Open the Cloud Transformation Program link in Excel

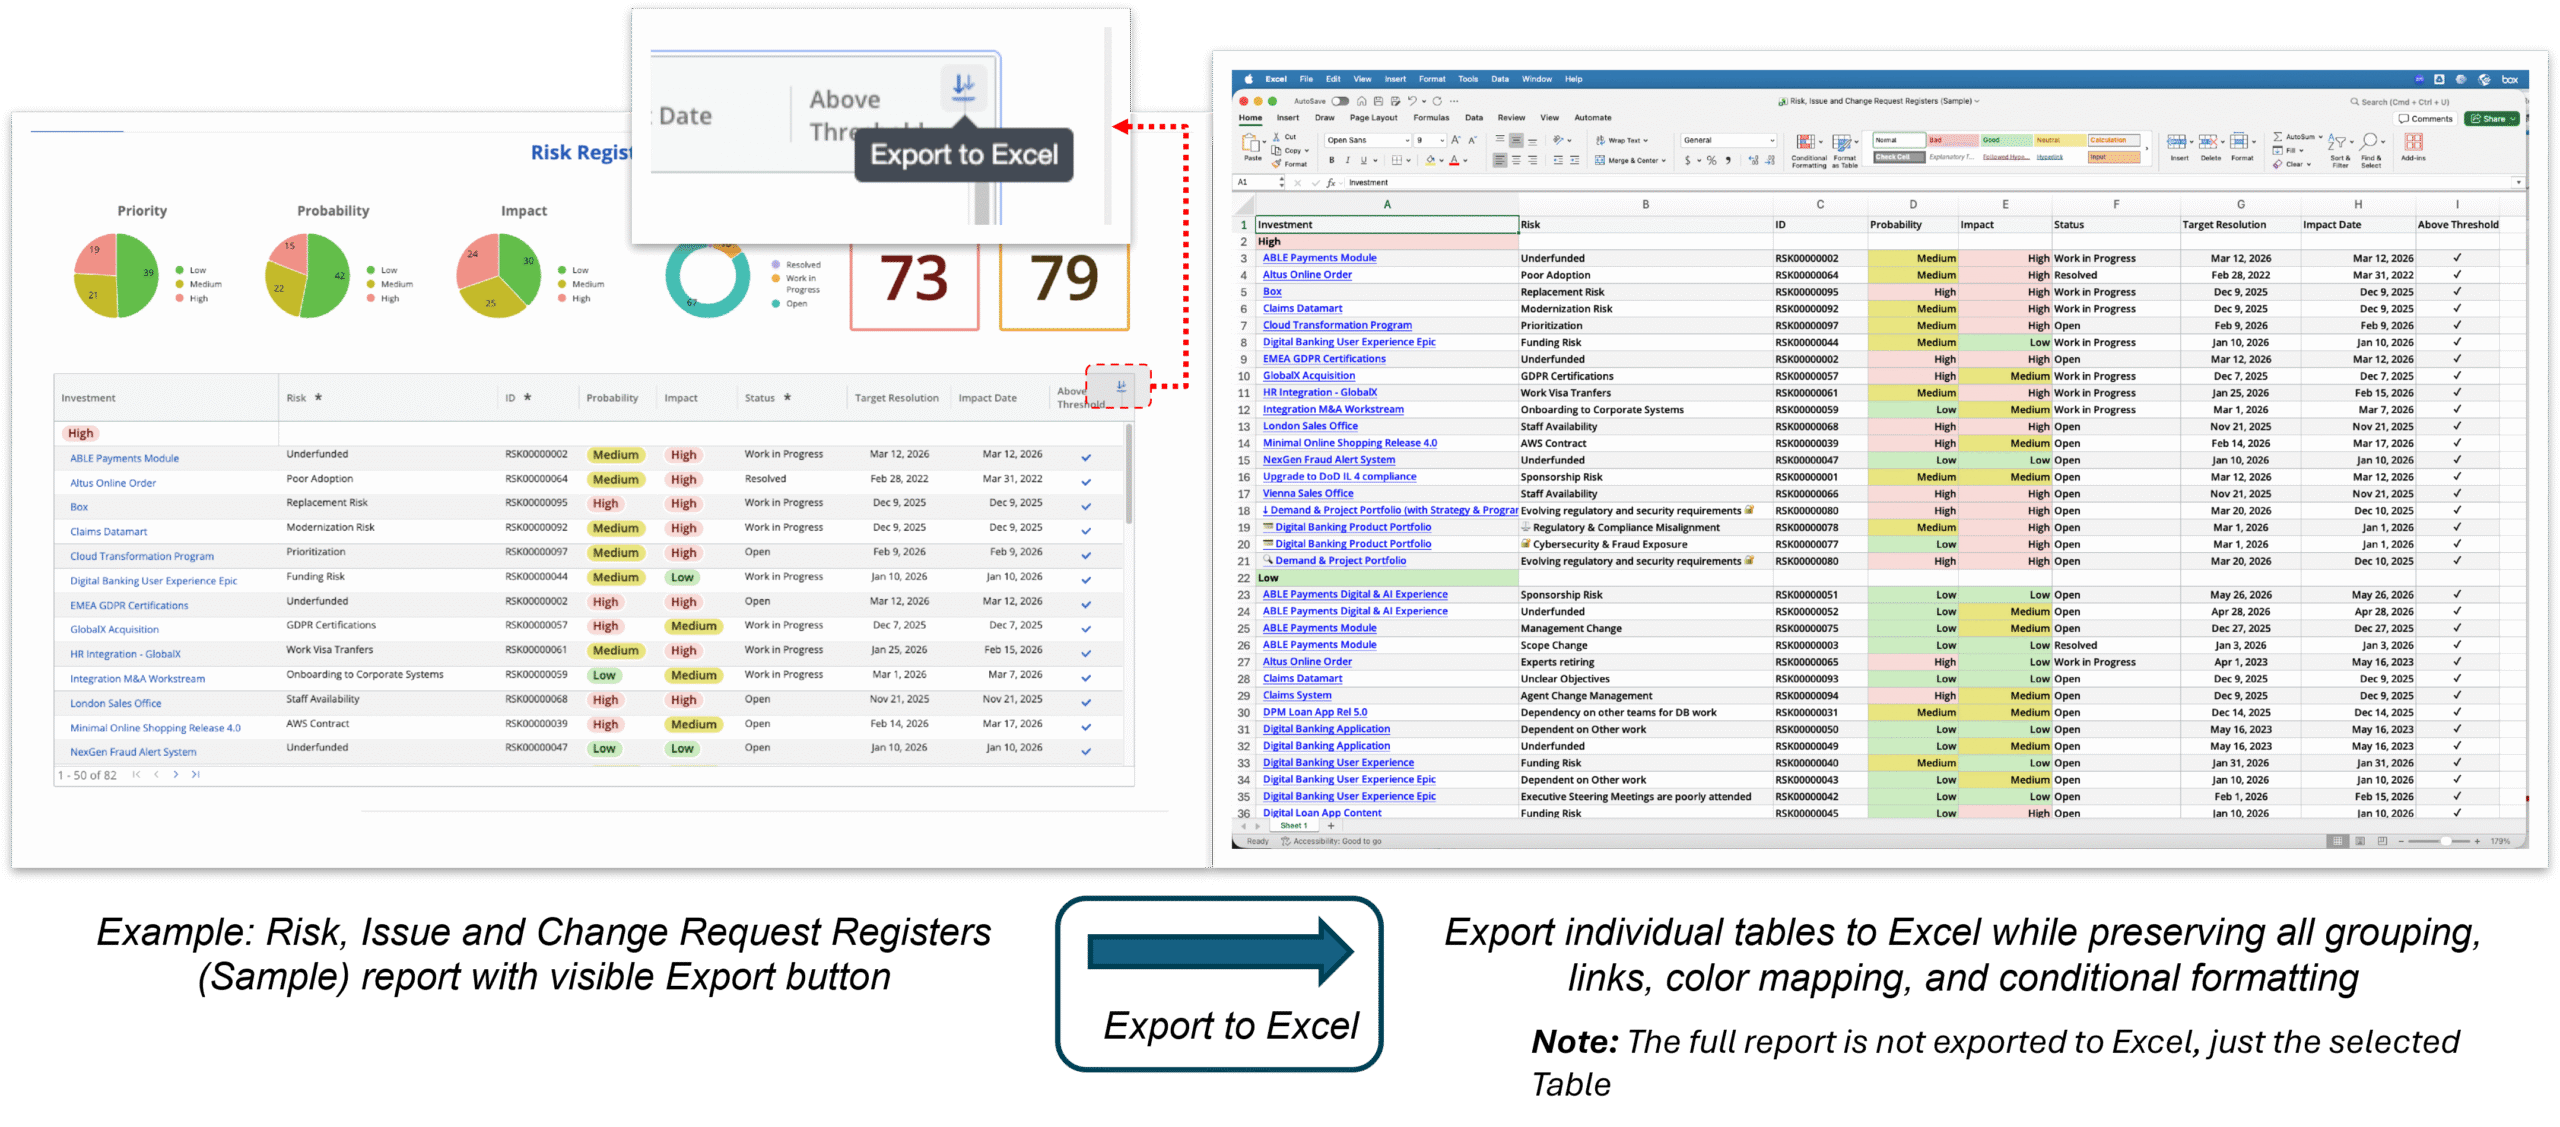click(x=1337, y=325)
